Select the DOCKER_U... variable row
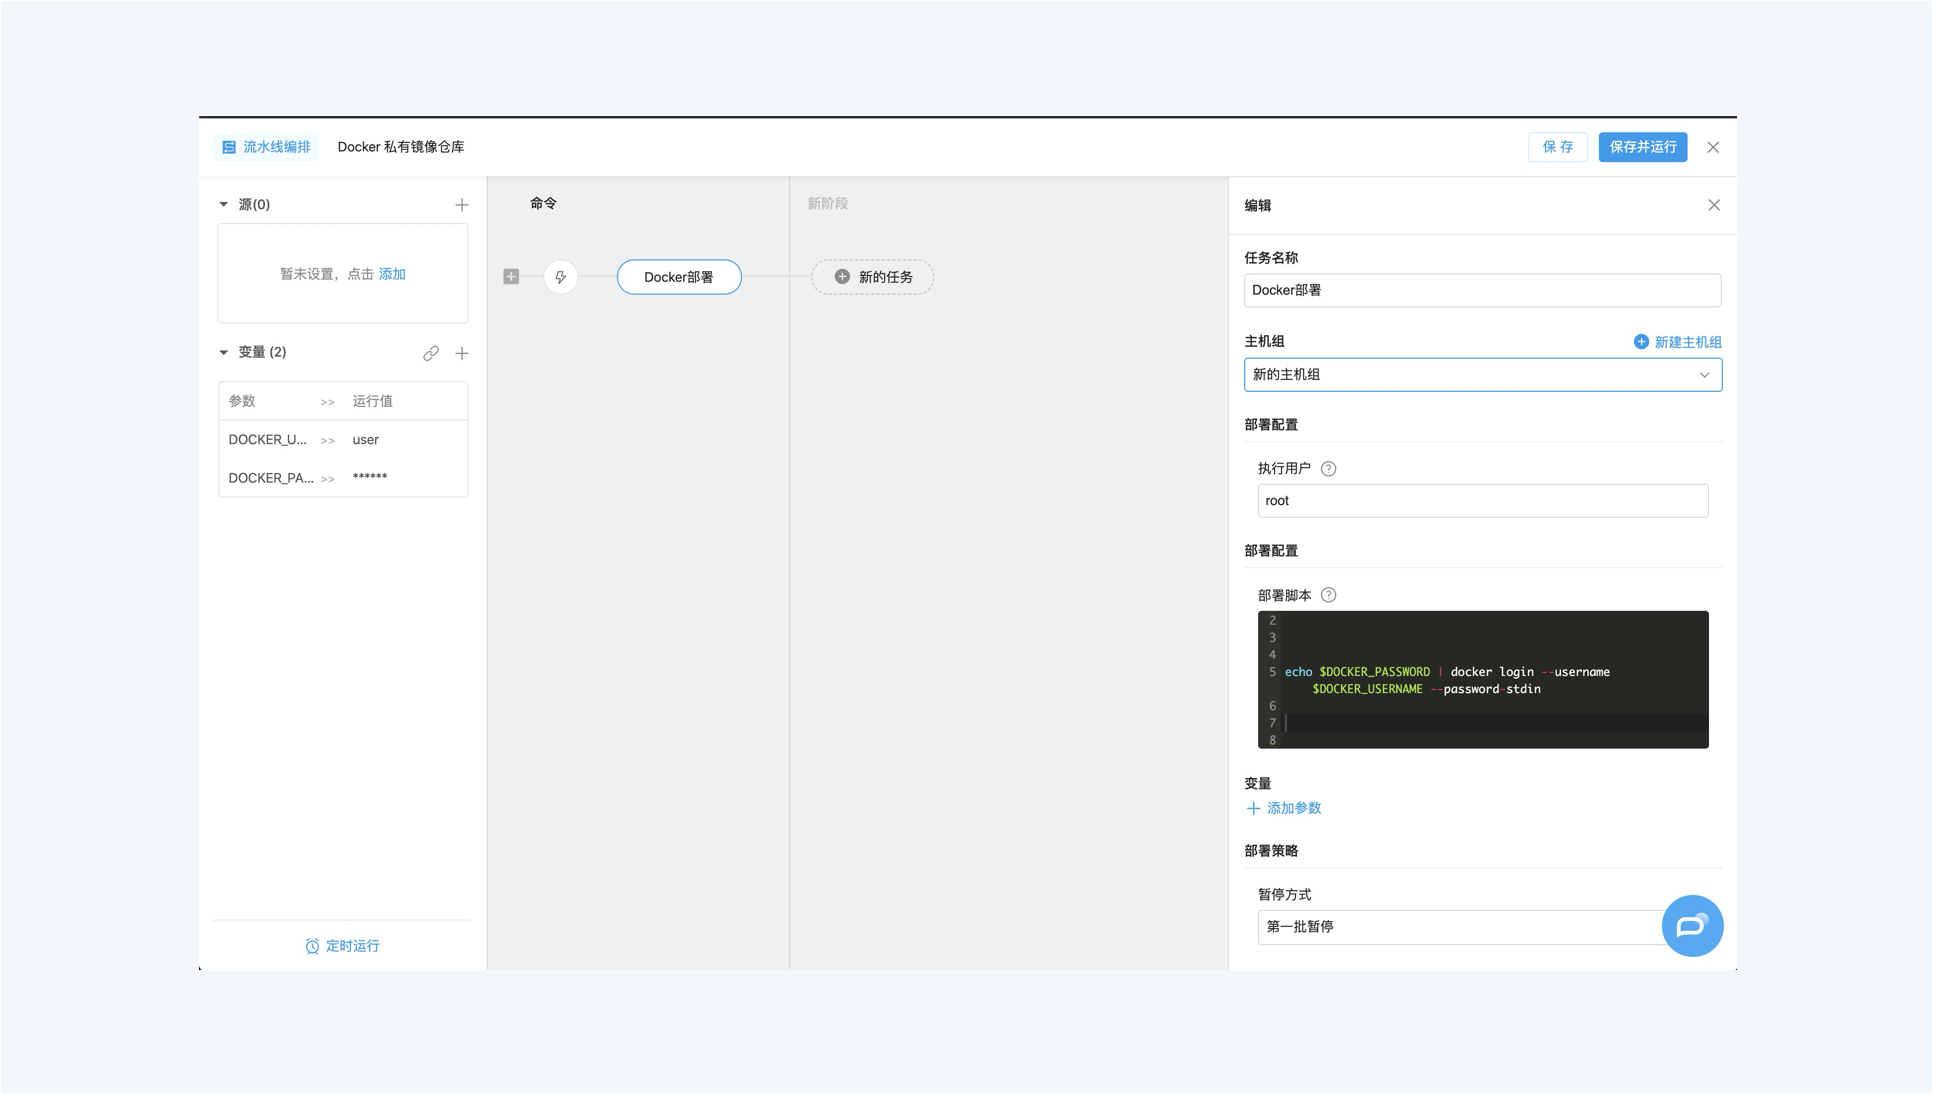This screenshot has width=1933, height=1094. point(343,440)
